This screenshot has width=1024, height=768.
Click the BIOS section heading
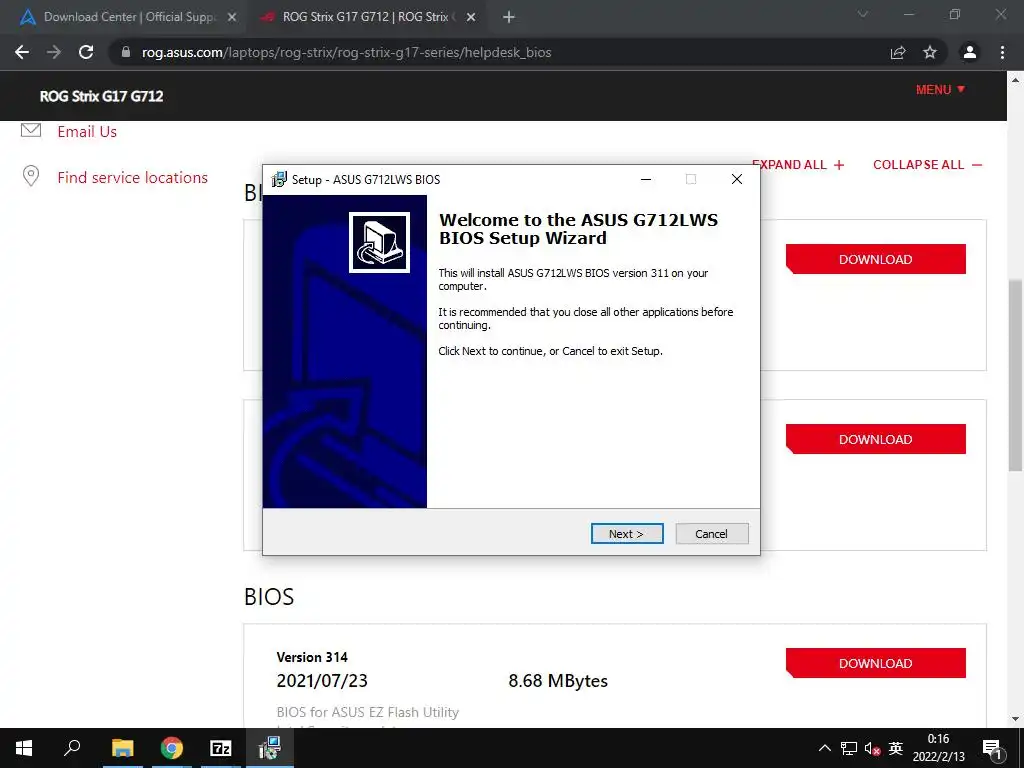269,596
